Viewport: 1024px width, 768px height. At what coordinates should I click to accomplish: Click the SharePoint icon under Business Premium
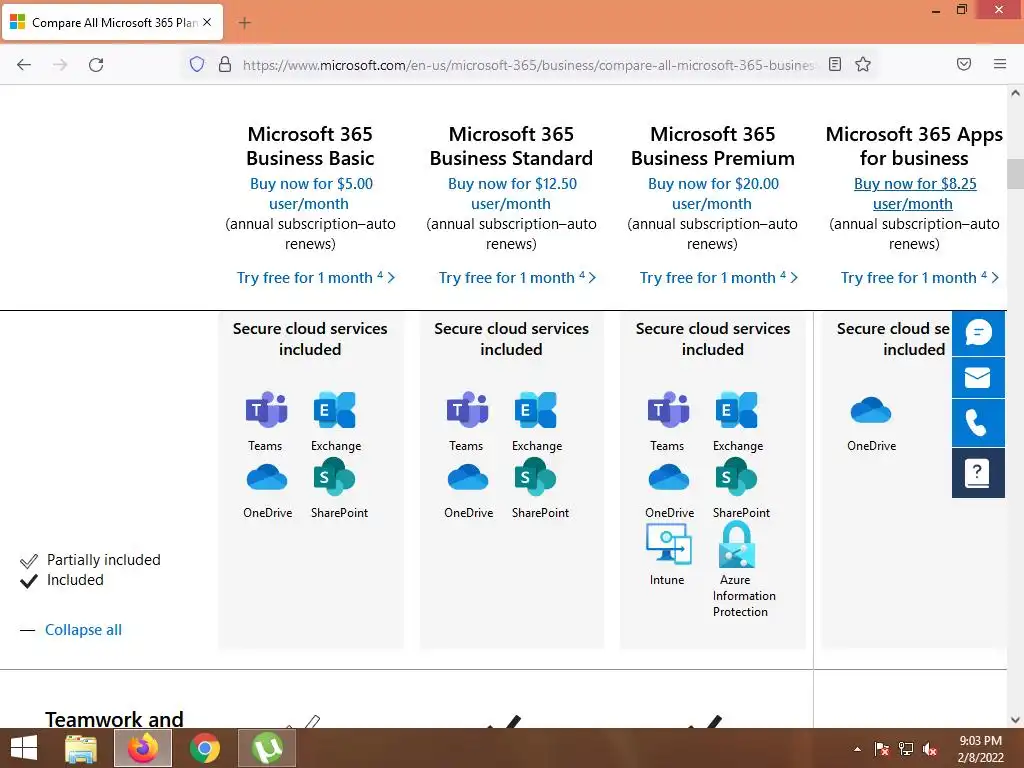point(737,477)
